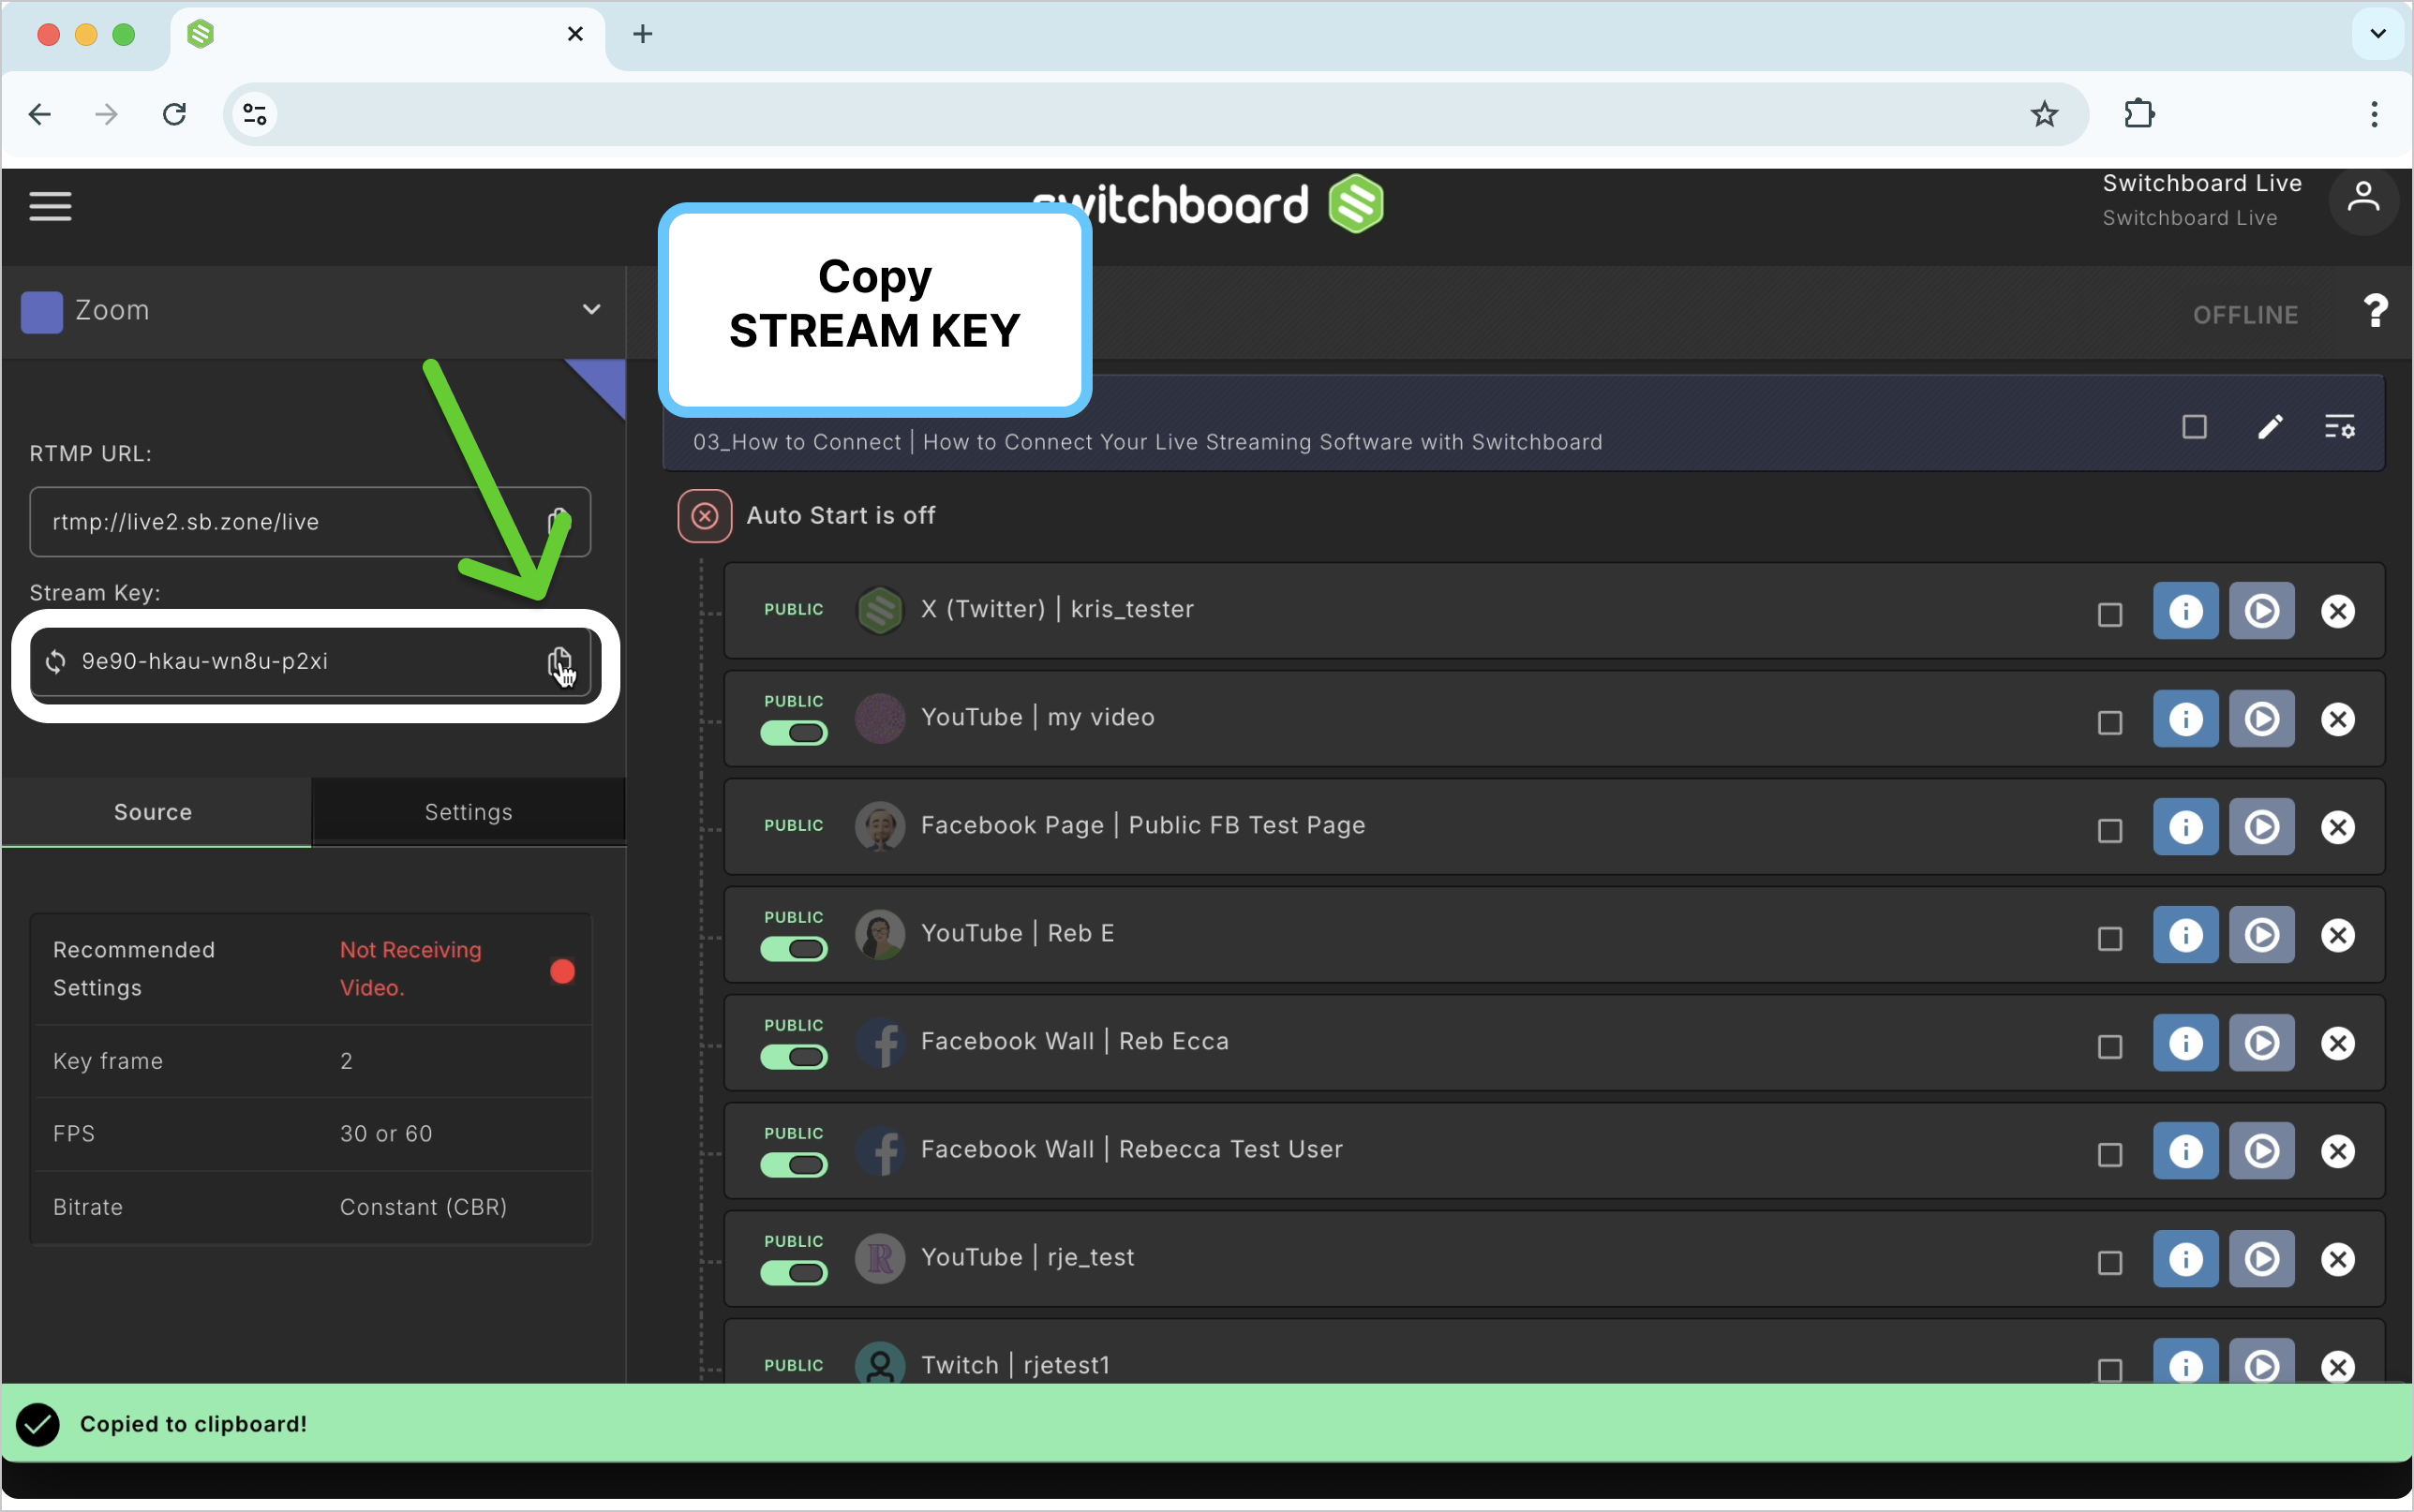Toggle YouTube rje_test destination switch
The image size is (2414, 1512).
pos(793,1273)
